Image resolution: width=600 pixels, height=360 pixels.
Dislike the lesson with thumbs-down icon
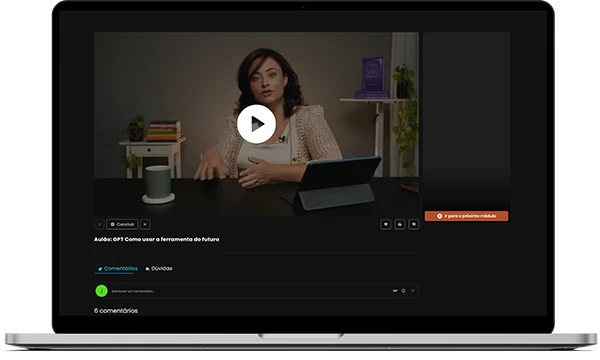tap(413, 225)
